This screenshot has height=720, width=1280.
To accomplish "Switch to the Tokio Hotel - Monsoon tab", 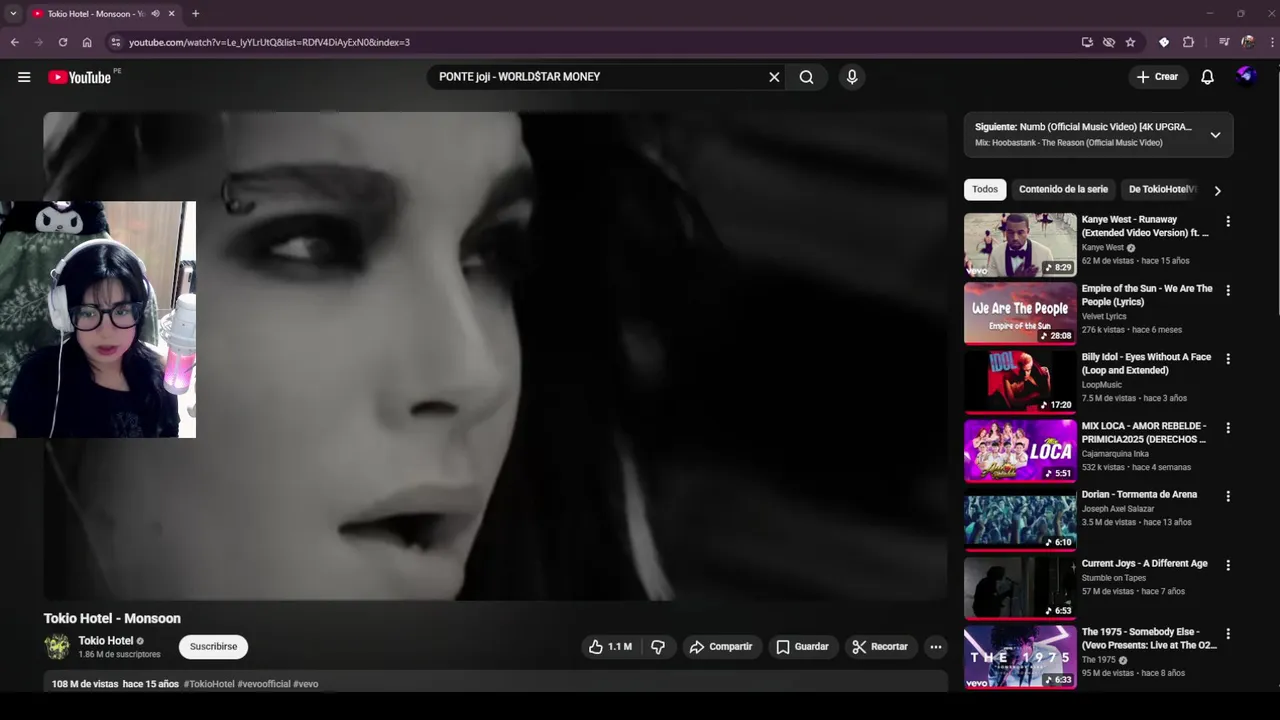I will 95,14.
